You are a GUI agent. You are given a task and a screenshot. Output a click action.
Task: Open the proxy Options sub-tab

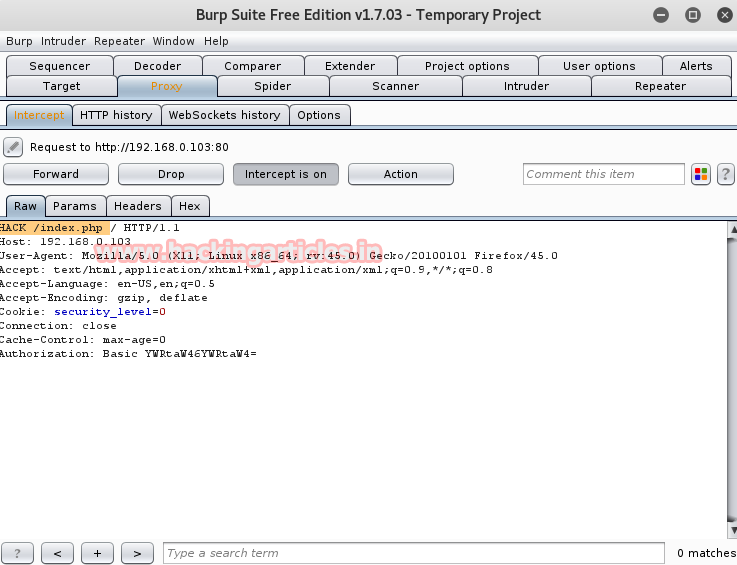tap(319, 115)
